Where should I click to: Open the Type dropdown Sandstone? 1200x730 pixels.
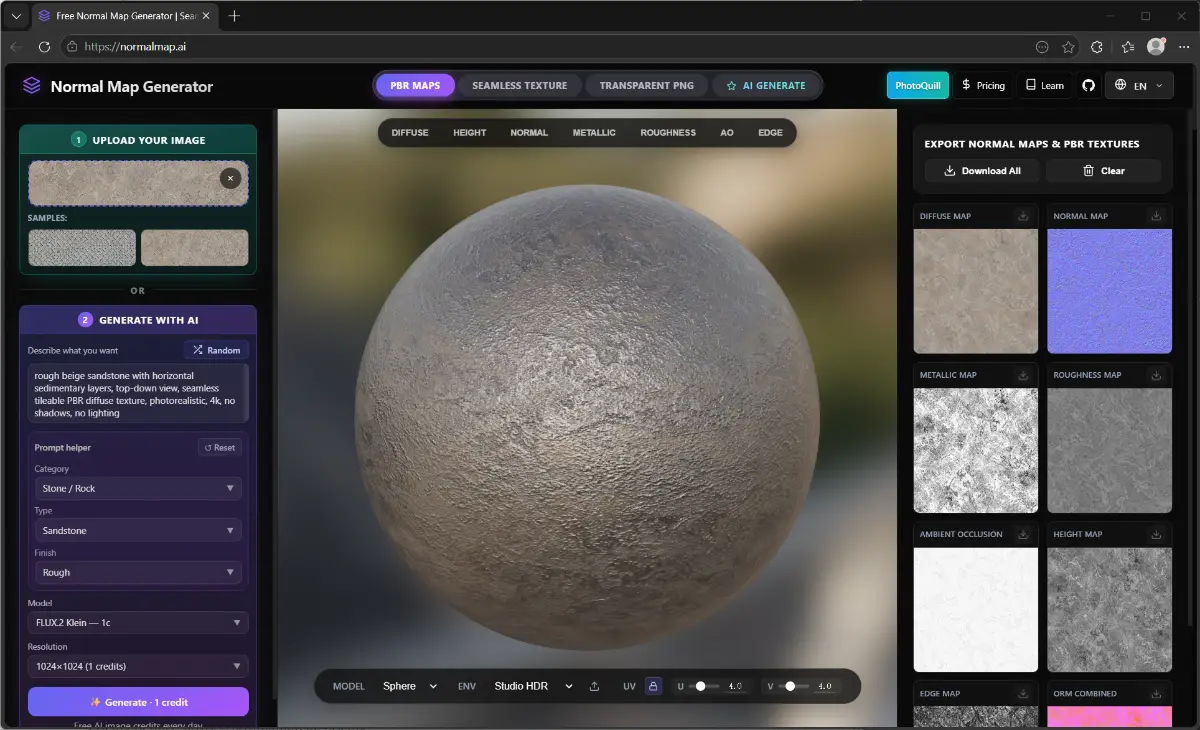[x=138, y=530]
